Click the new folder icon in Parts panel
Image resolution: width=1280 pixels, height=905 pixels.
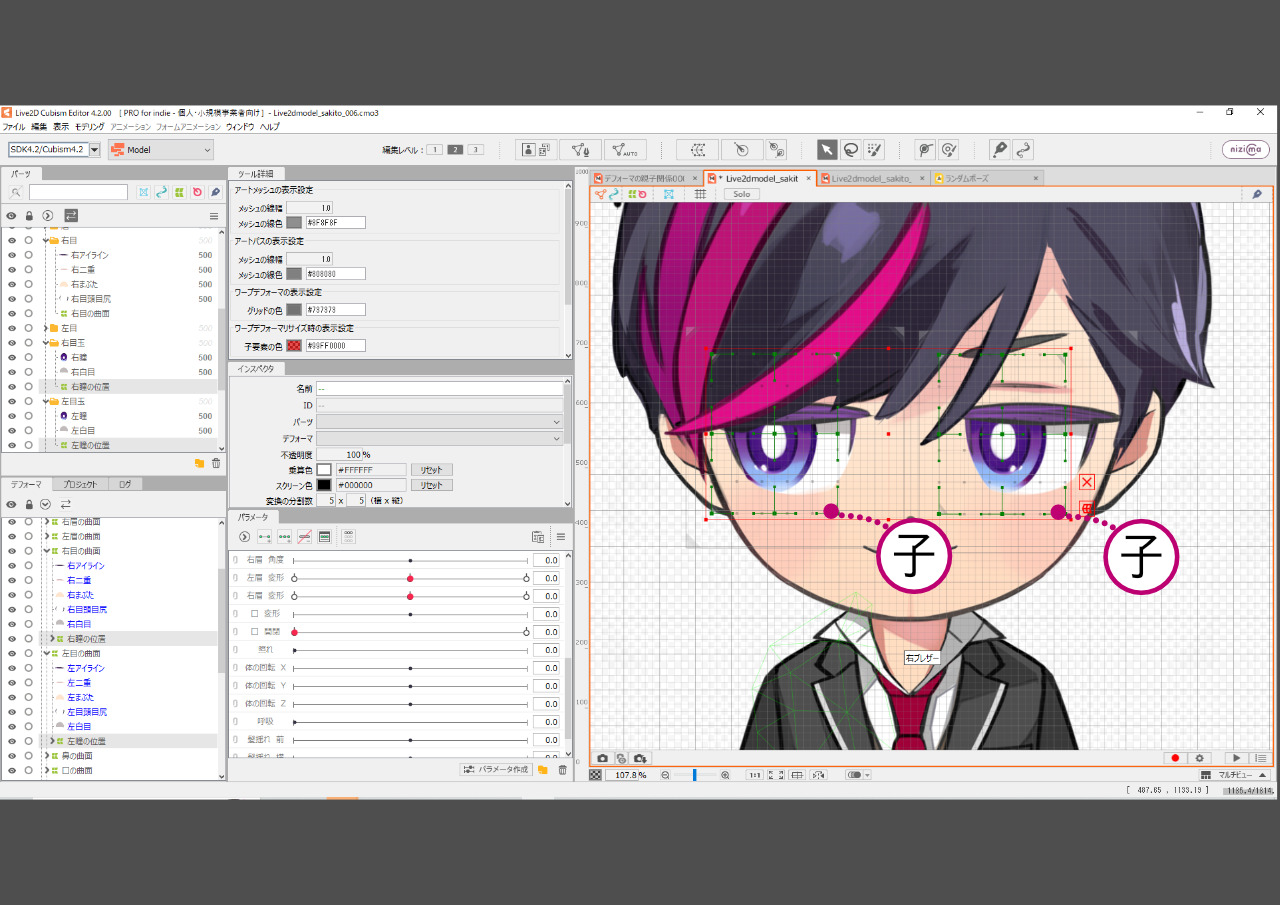pyautogui.click(x=200, y=463)
